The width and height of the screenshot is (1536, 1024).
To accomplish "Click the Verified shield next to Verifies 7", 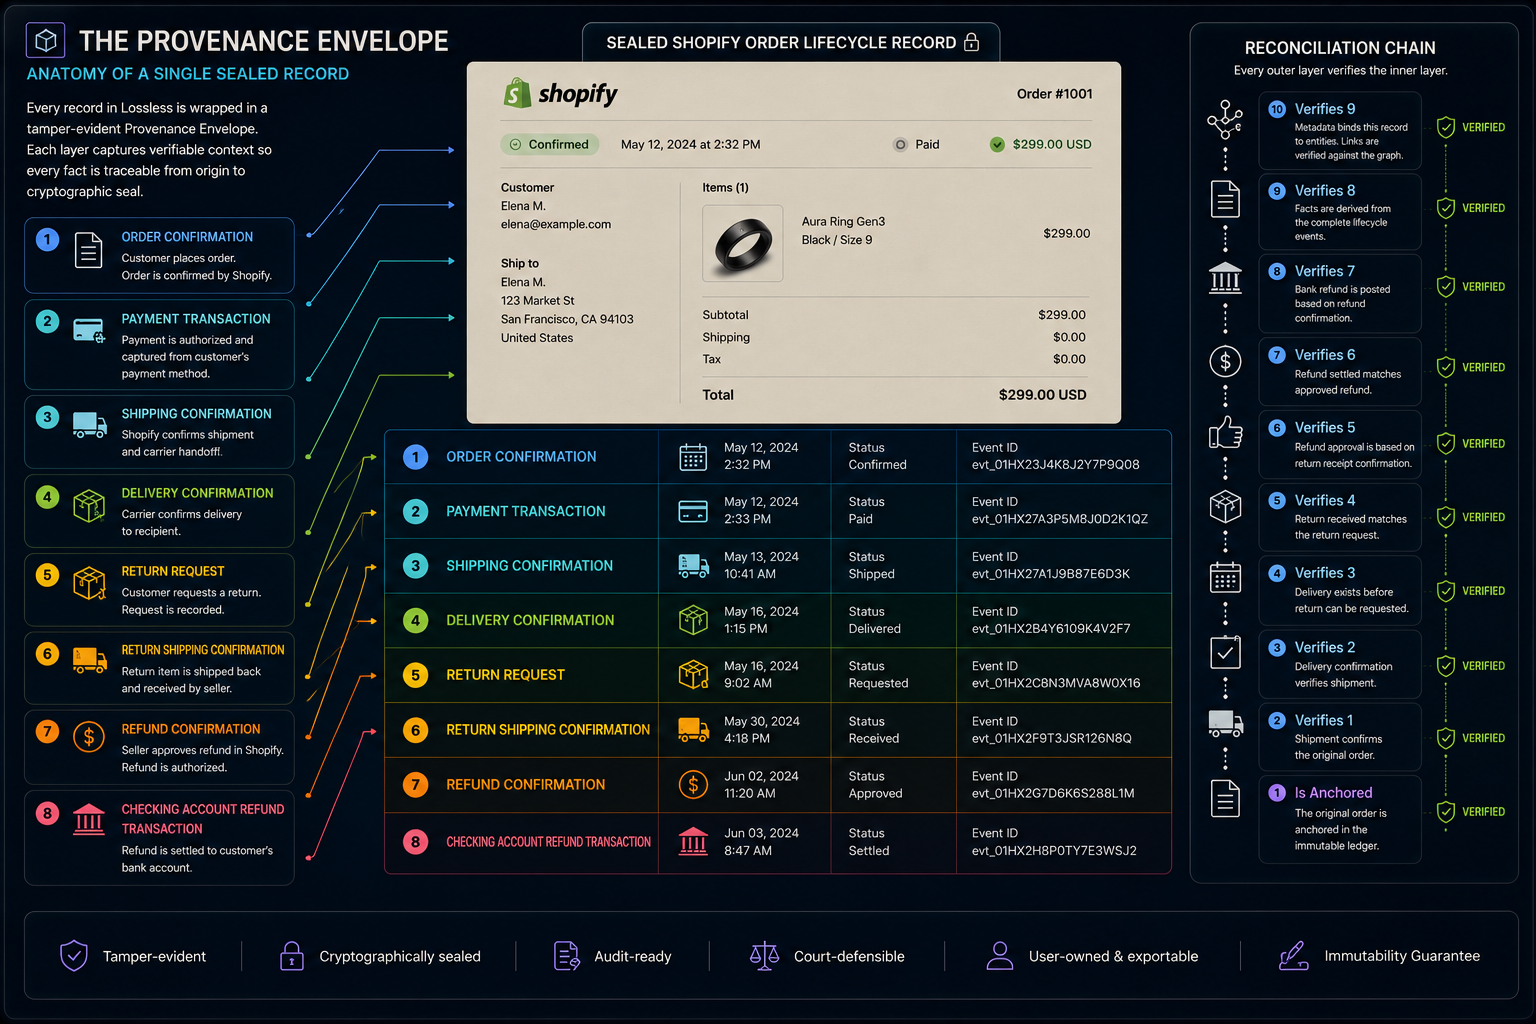I will pyautogui.click(x=1445, y=287).
